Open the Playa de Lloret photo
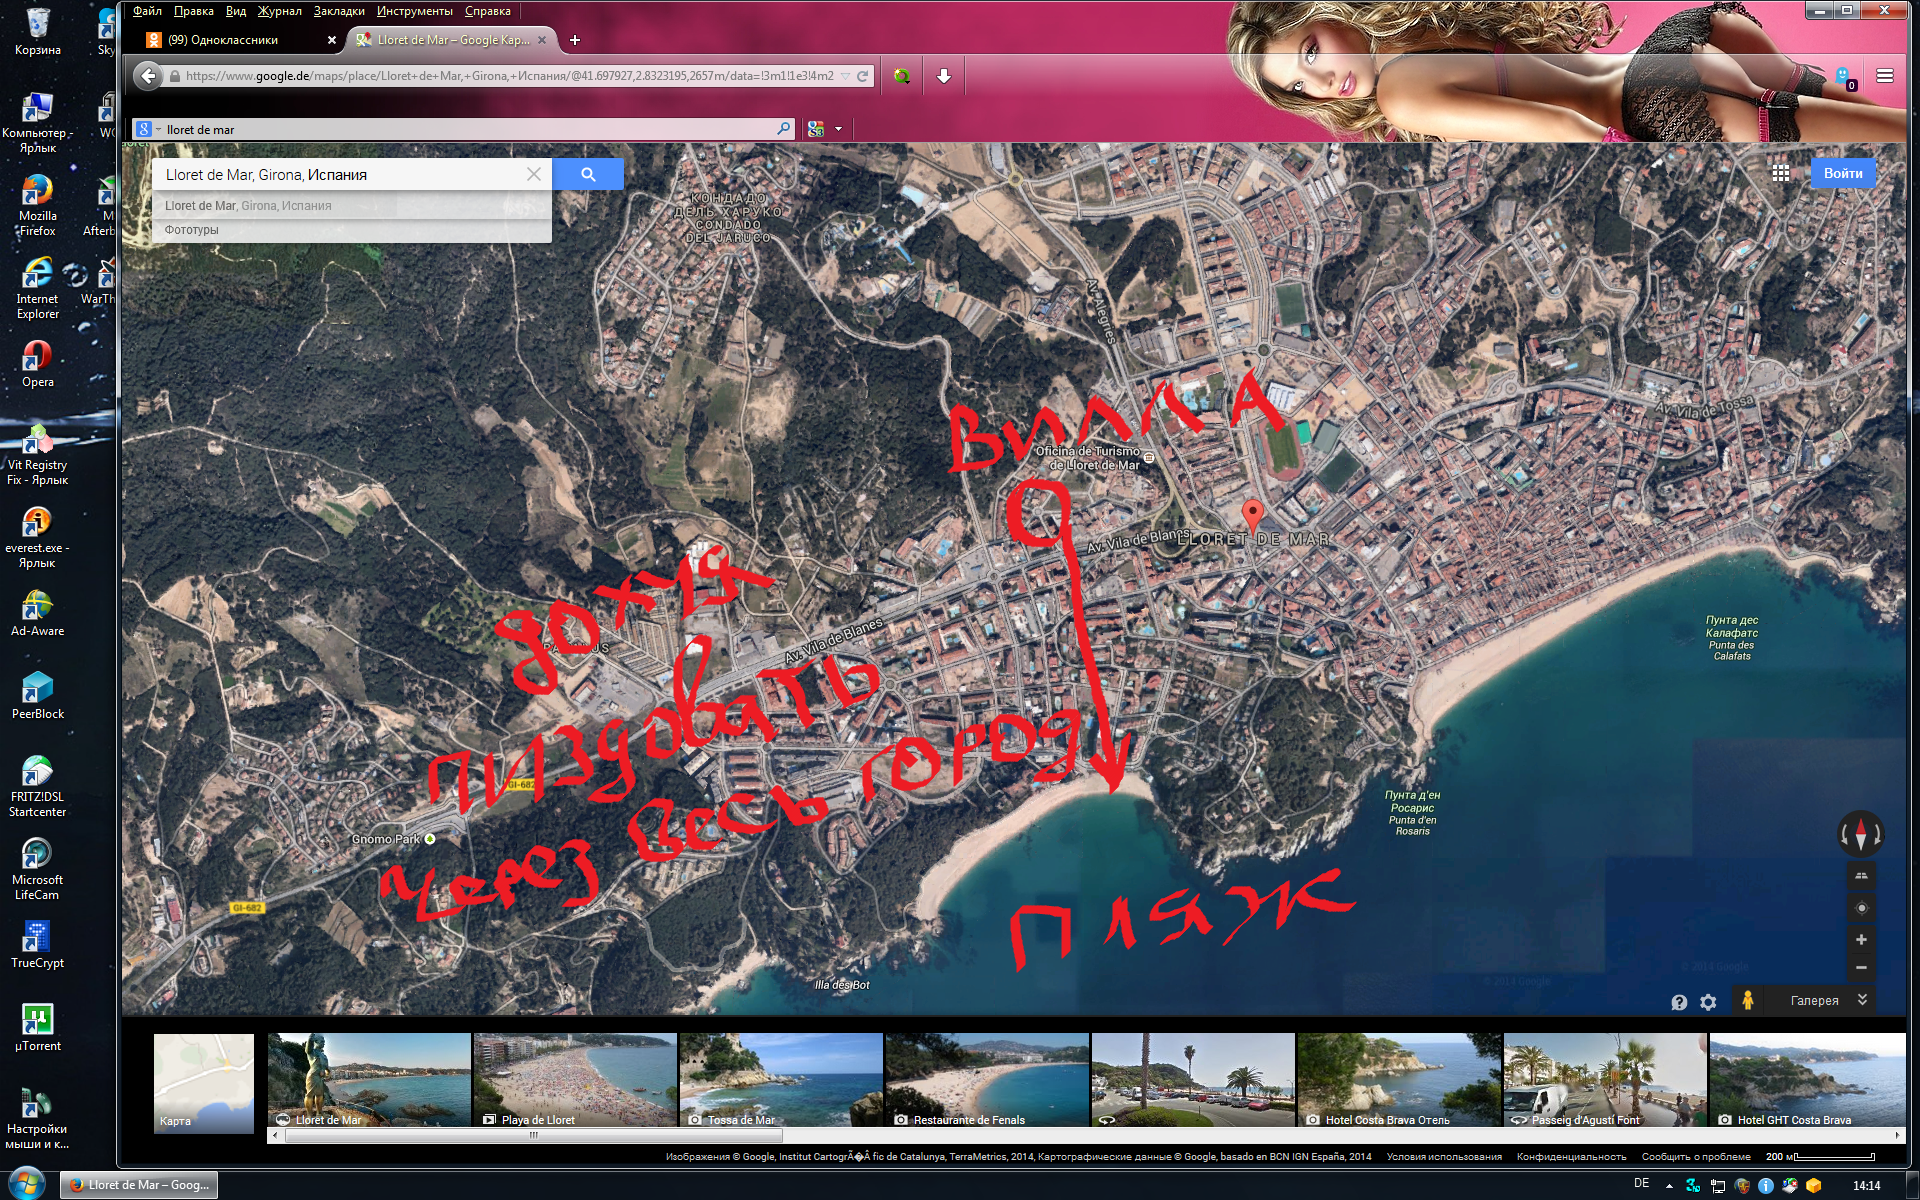The image size is (1920, 1200). tap(575, 1080)
